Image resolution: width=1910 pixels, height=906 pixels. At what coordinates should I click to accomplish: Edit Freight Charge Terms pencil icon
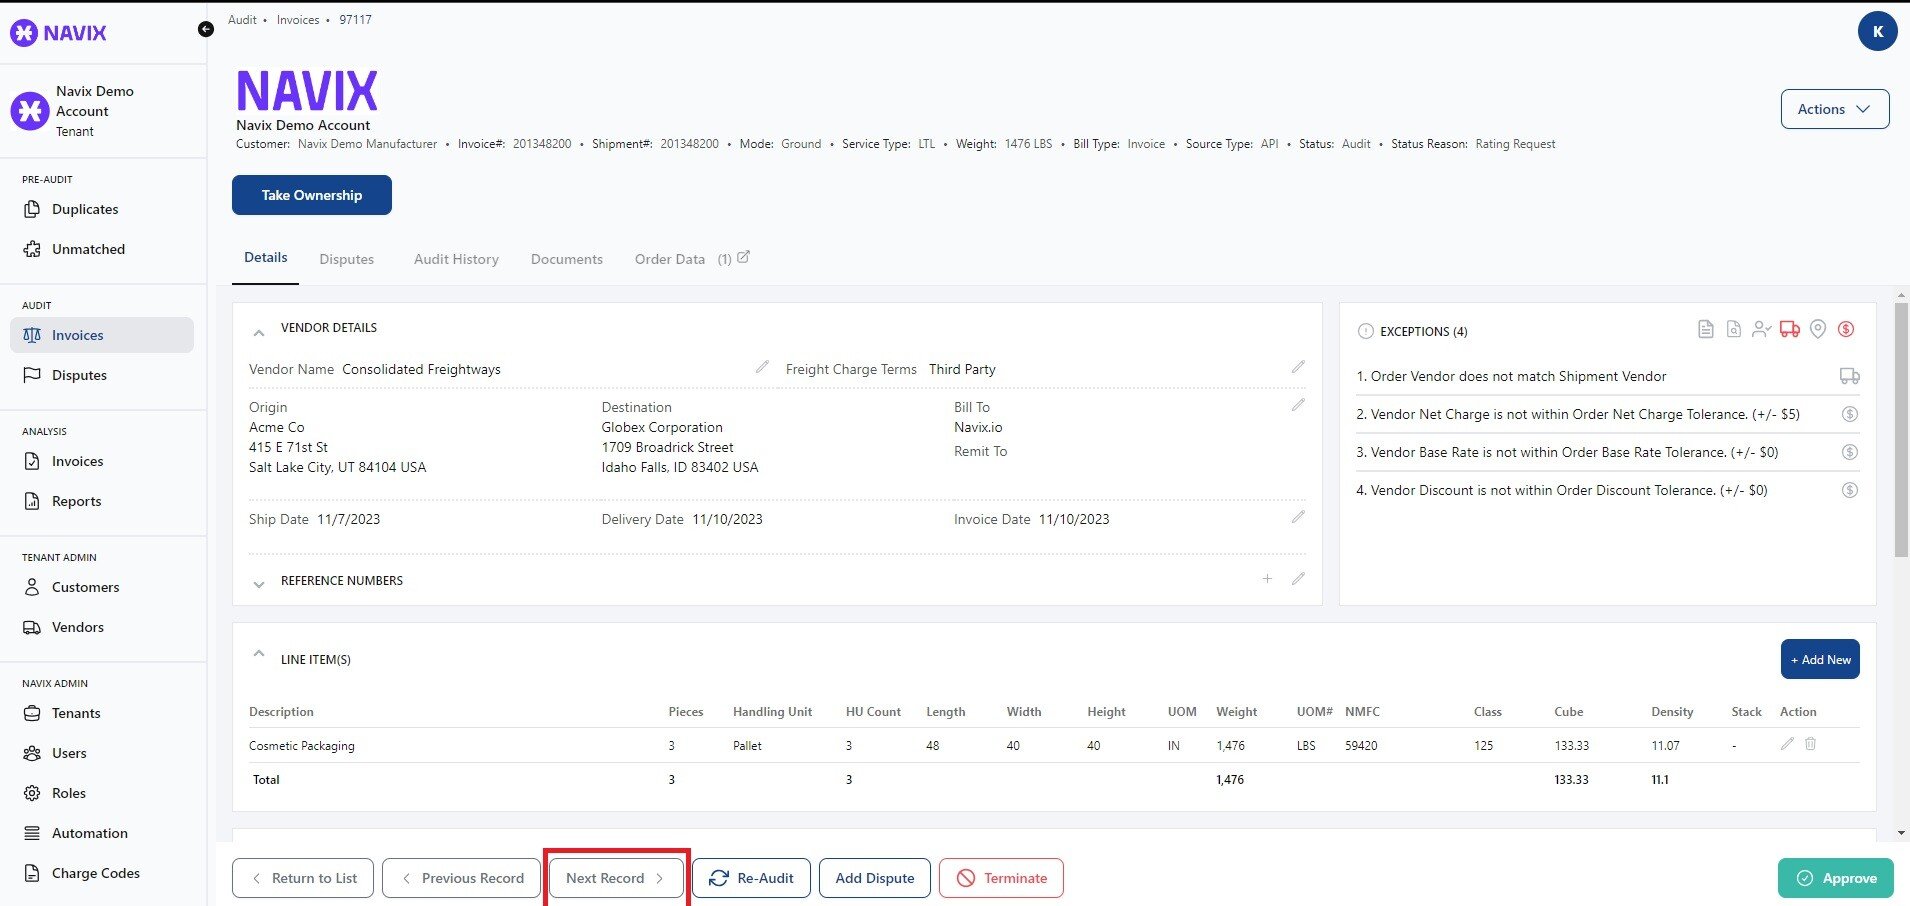click(x=1298, y=367)
